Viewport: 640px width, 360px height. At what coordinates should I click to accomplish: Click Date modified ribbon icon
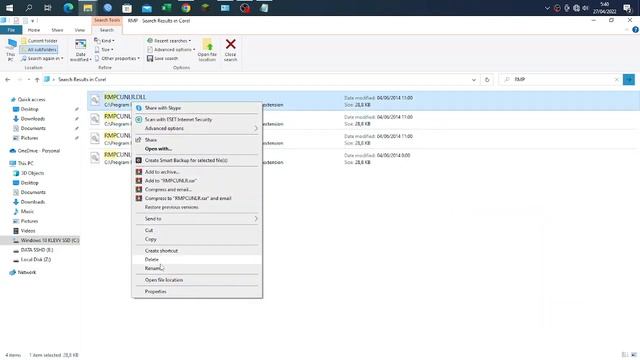[80, 44]
